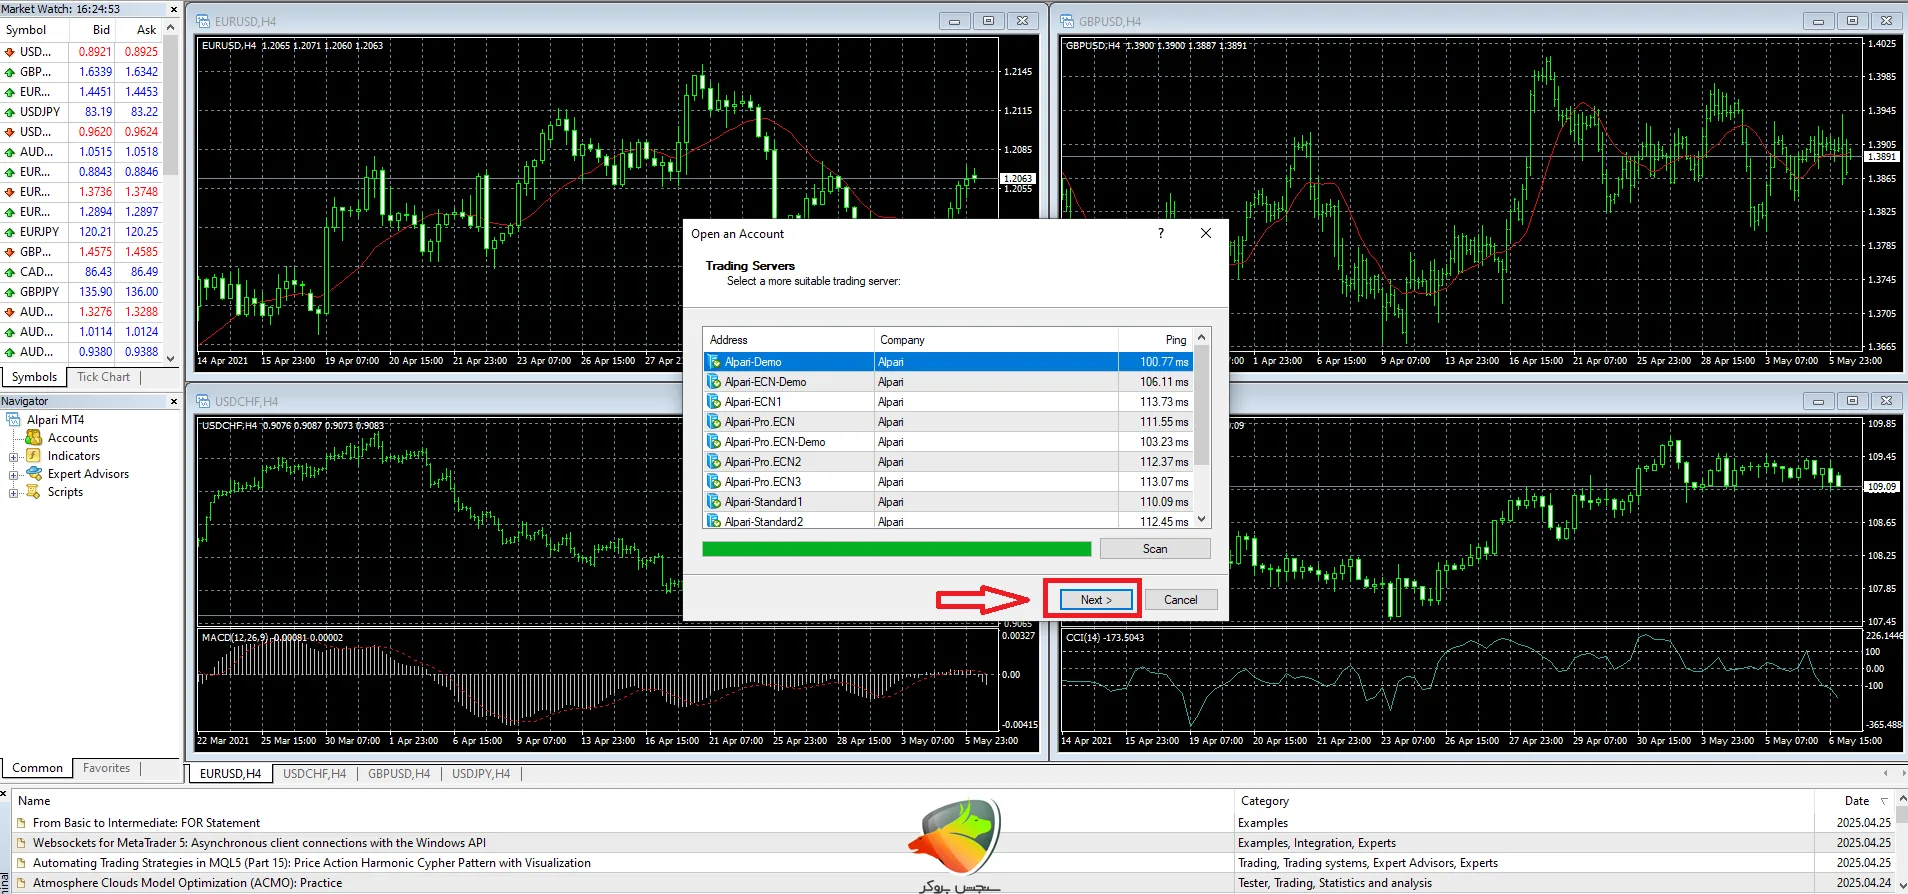
Task: Click the Expert Advisors icon in Navigator
Action: (33, 474)
